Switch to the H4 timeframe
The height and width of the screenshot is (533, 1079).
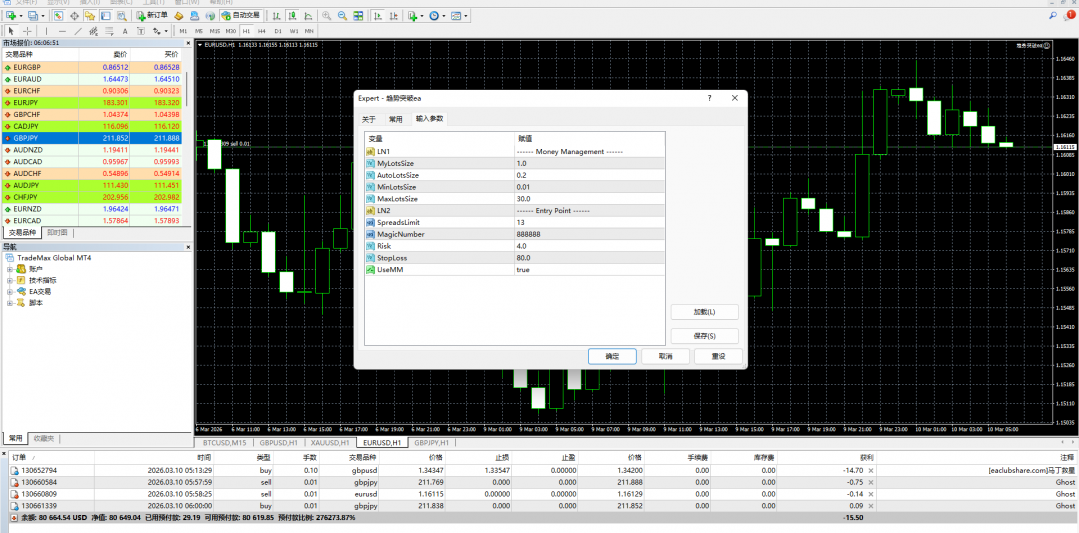tap(262, 31)
